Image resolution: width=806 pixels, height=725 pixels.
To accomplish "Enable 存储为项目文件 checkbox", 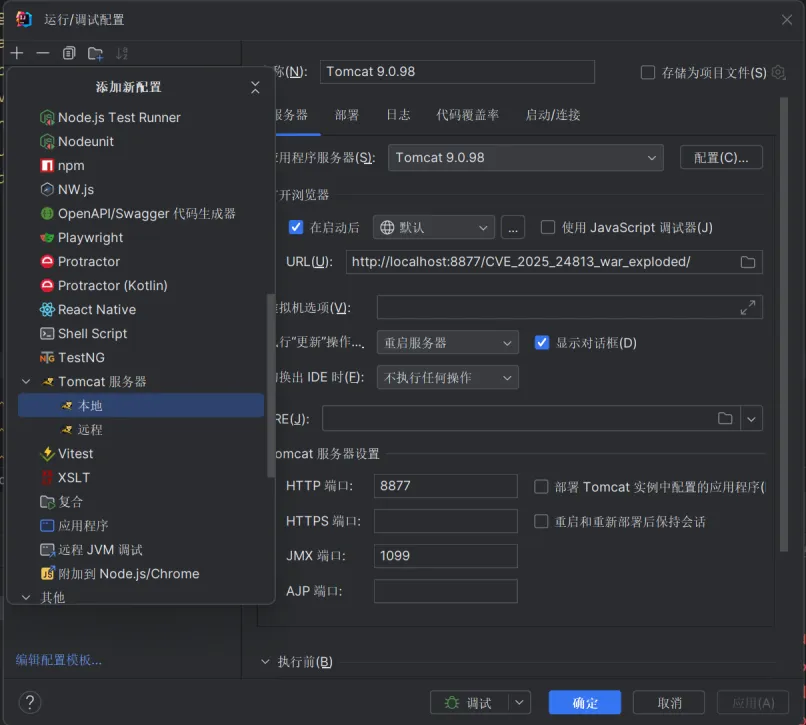I will pyautogui.click(x=648, y=72).
